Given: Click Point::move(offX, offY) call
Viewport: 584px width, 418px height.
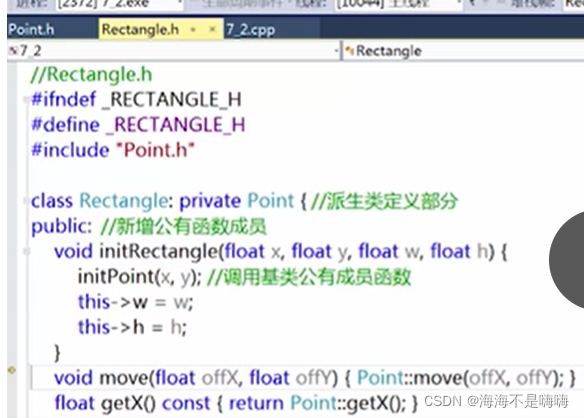Looking at the screenshot, I should point(460,378).
